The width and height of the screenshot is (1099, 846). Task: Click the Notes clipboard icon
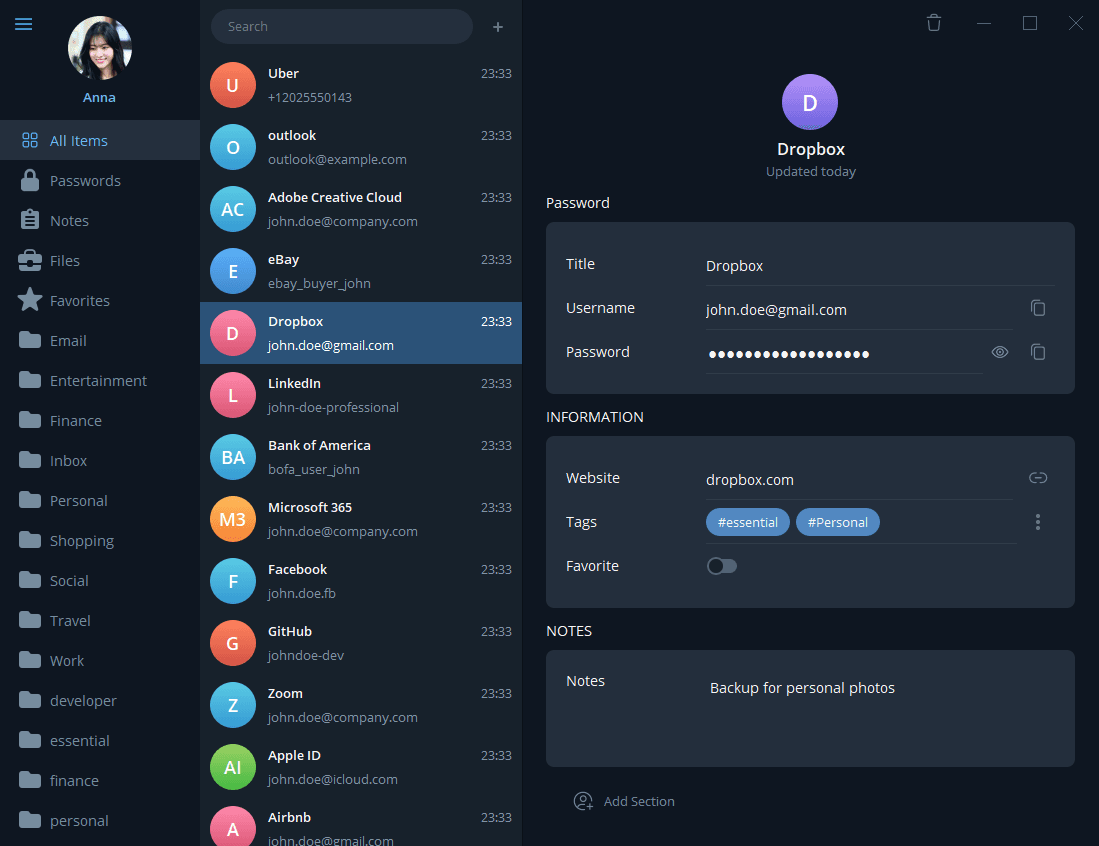pyautogui.click(x=29, y=219)
